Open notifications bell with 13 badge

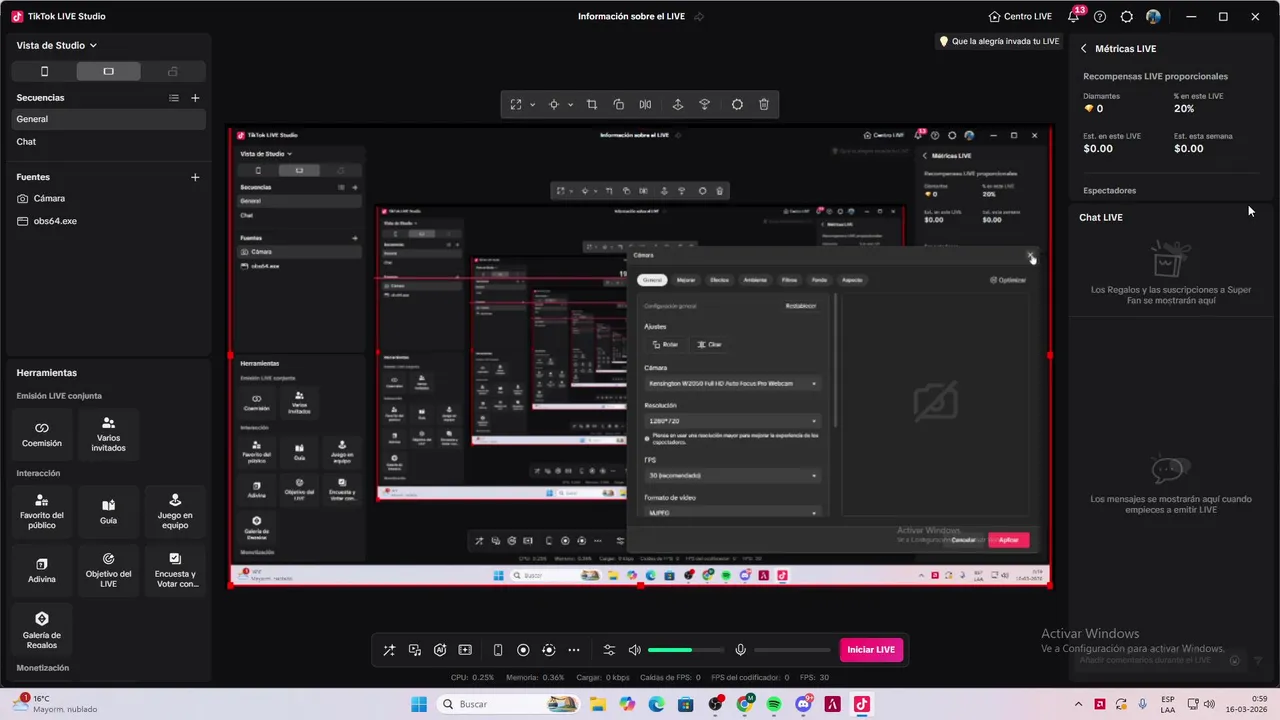click(1074, 17)
